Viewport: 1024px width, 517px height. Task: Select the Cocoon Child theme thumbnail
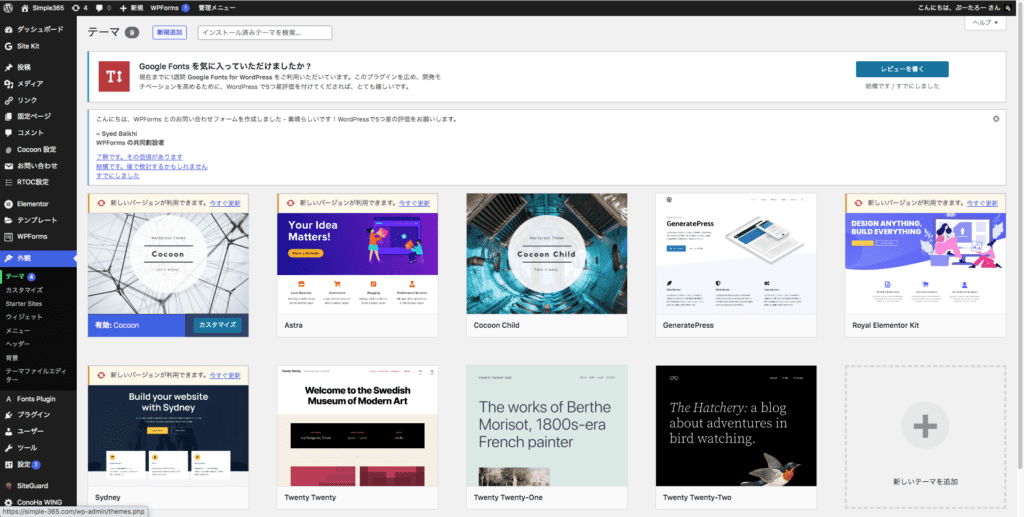pos(547,253)
